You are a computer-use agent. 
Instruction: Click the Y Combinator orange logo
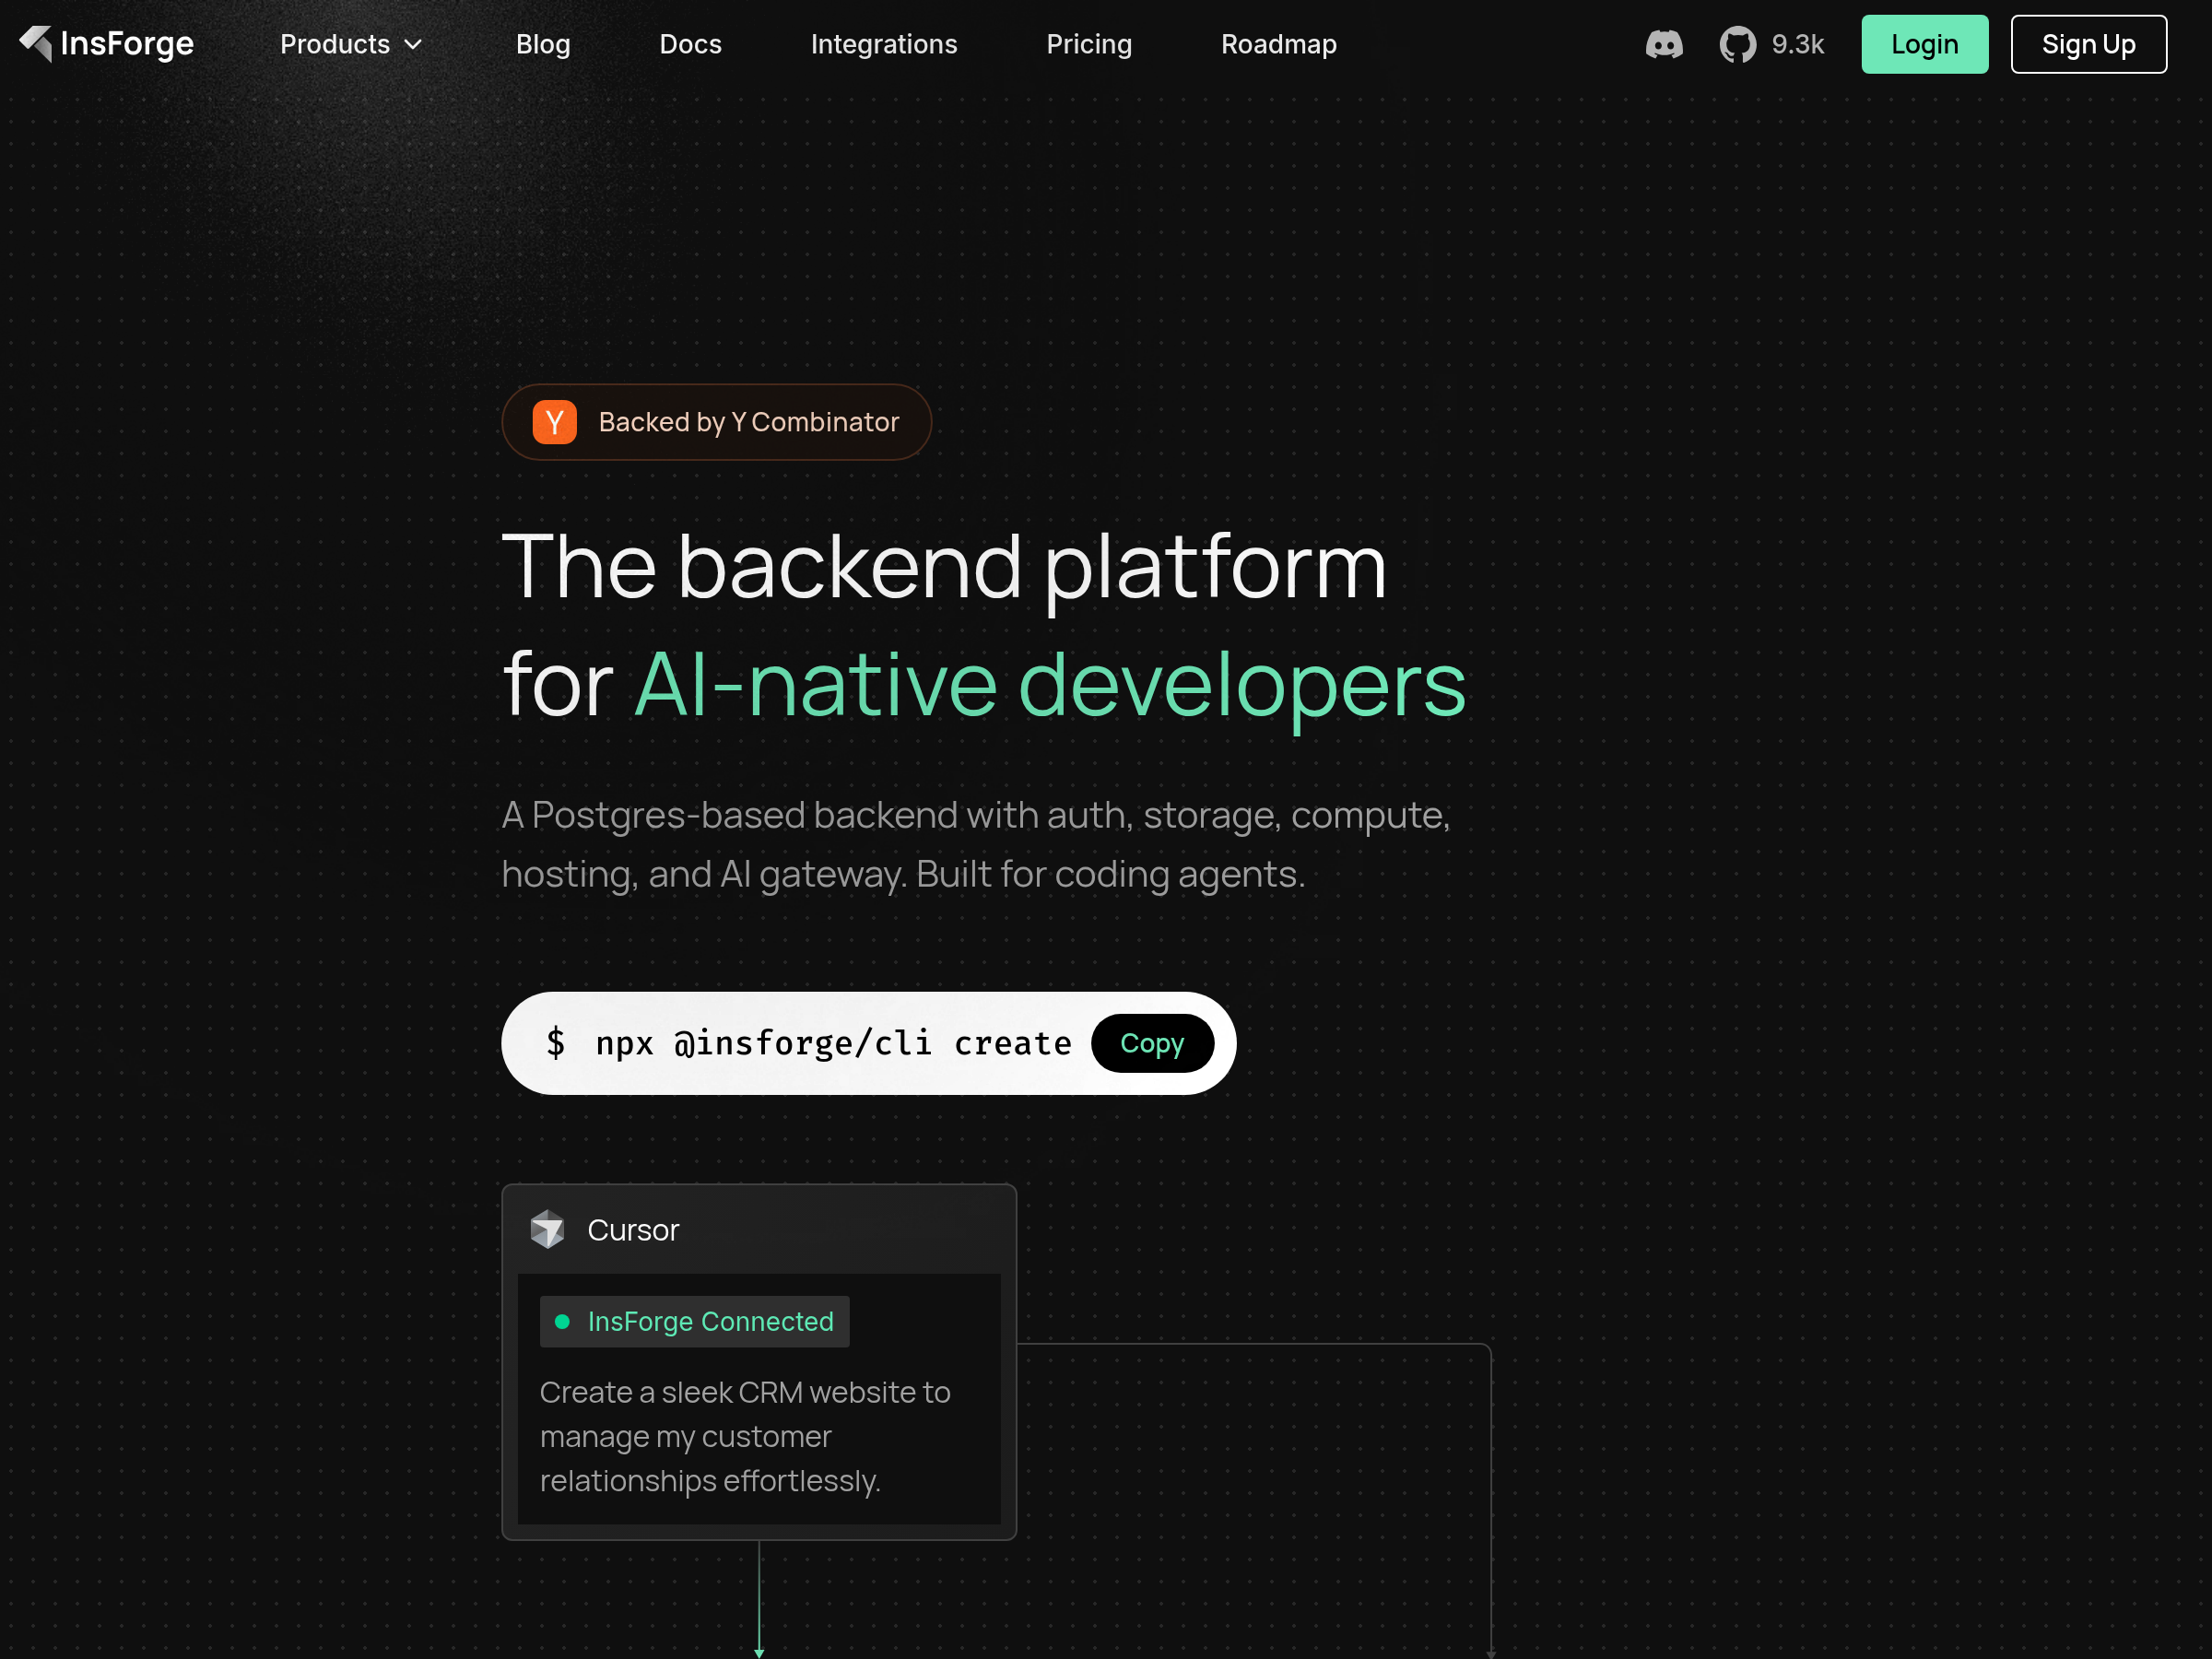coord(554,422)
